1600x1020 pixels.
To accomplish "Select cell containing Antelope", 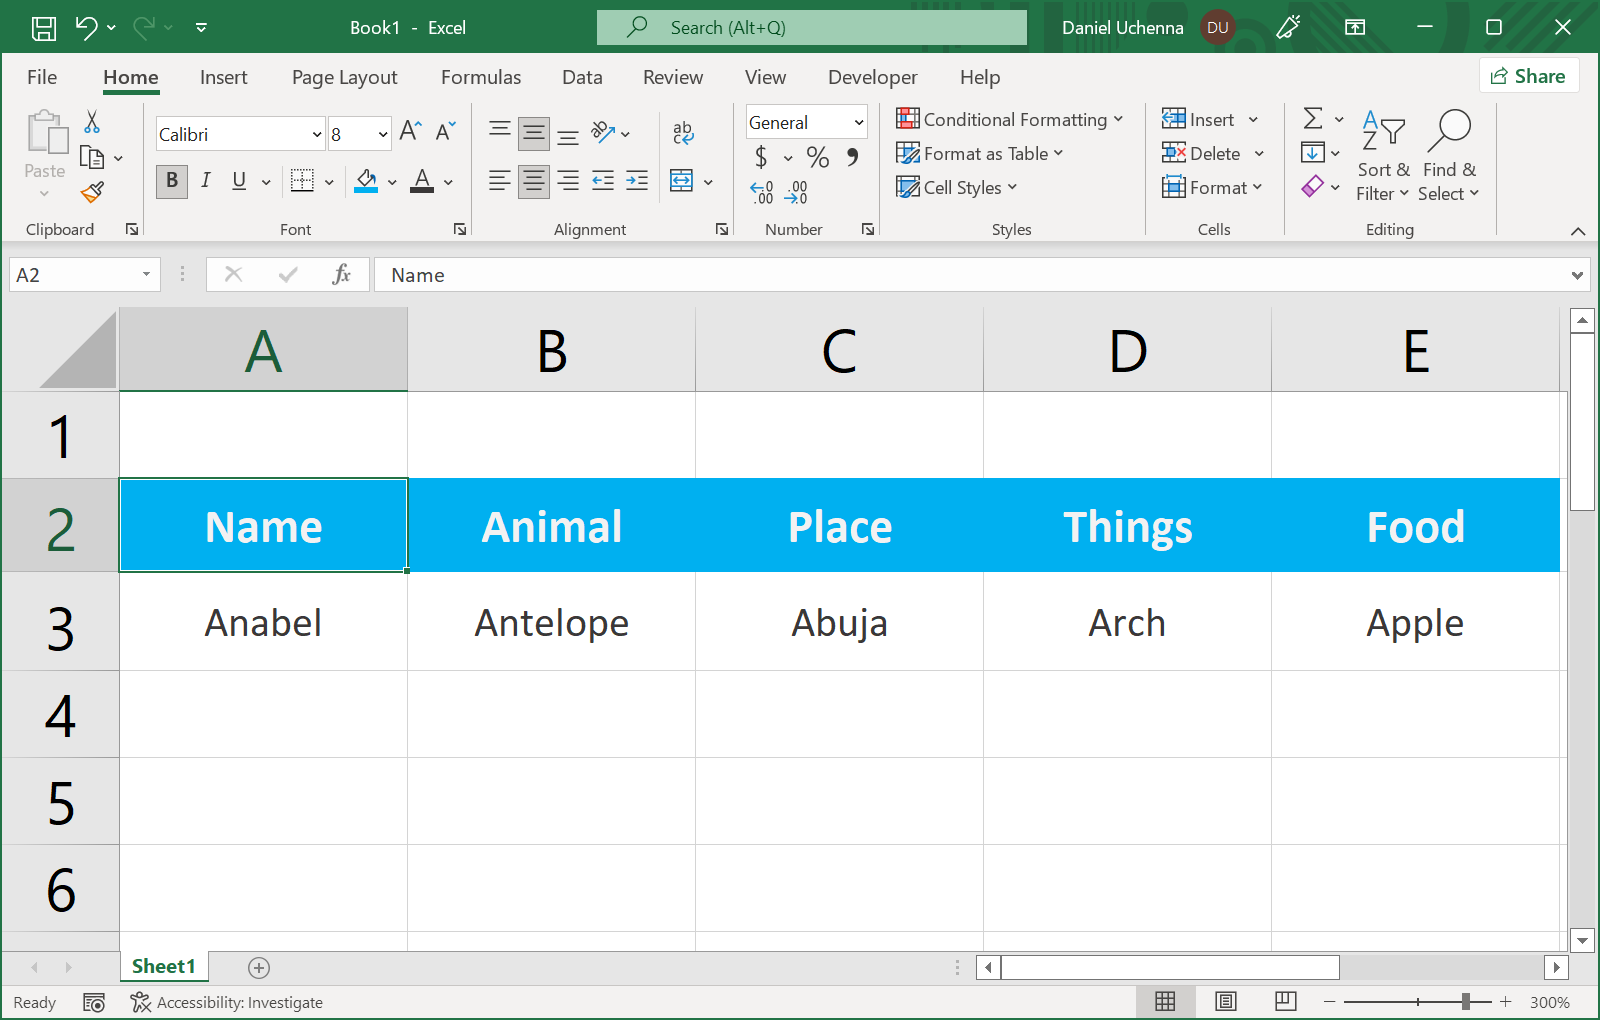I will pos(552,623).
